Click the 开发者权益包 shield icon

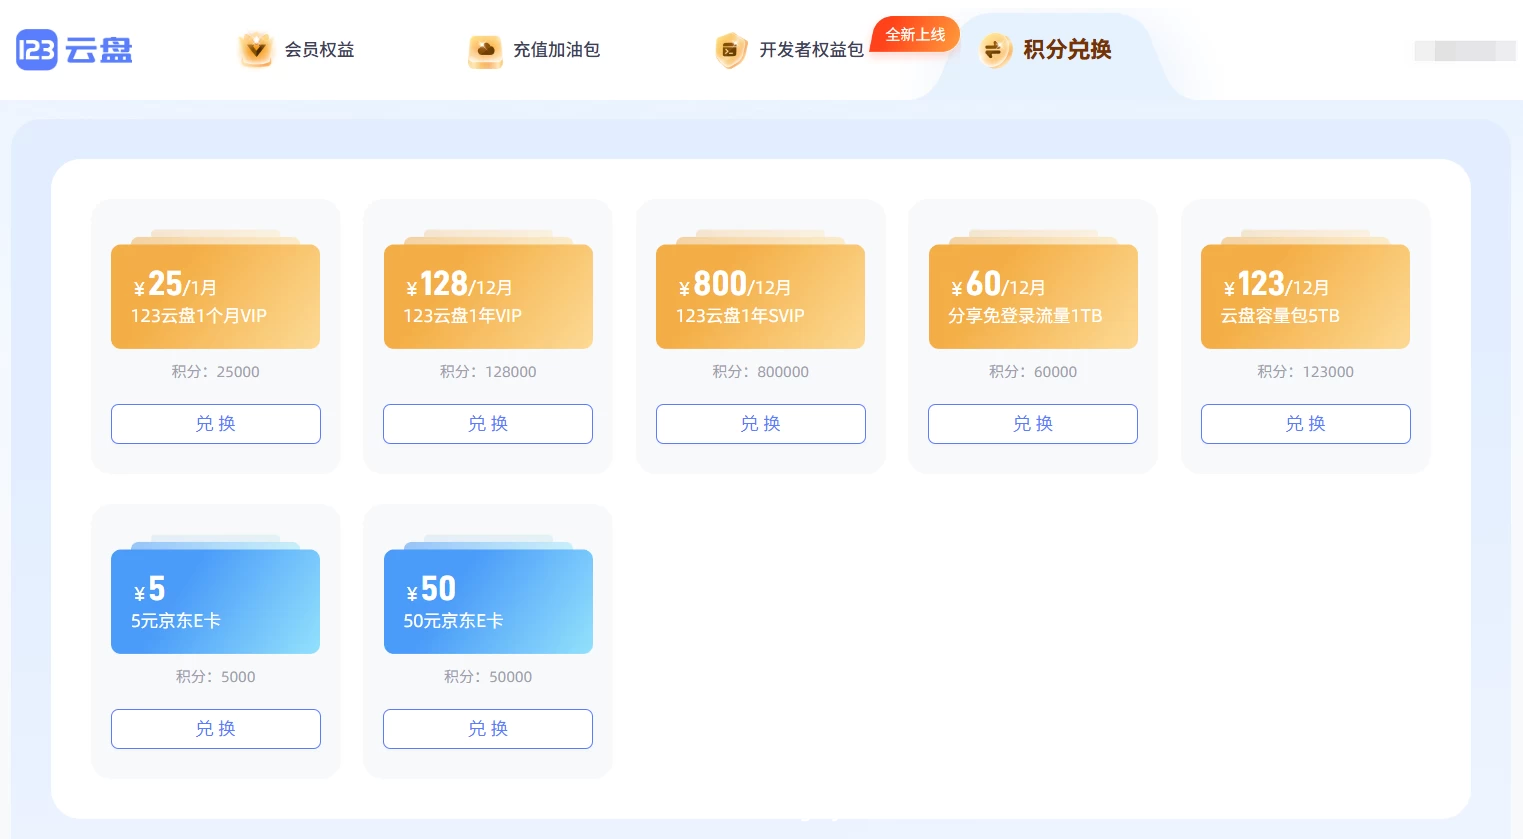pos(731,50)
